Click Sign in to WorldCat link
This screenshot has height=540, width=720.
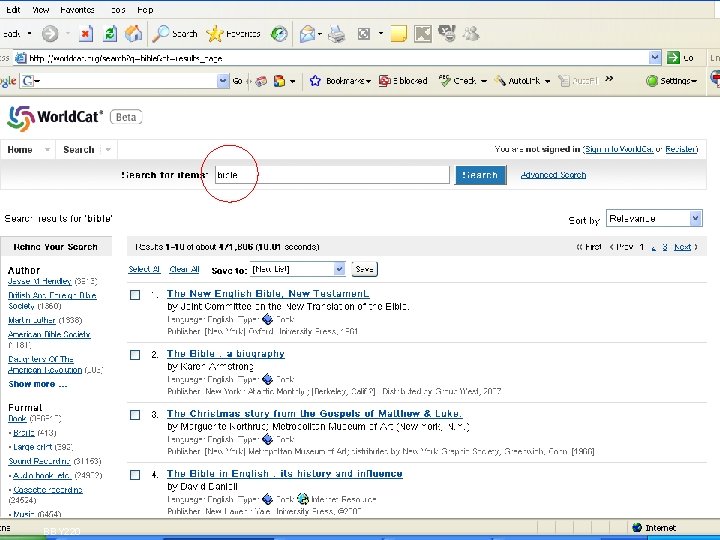(x=619, y=149)
